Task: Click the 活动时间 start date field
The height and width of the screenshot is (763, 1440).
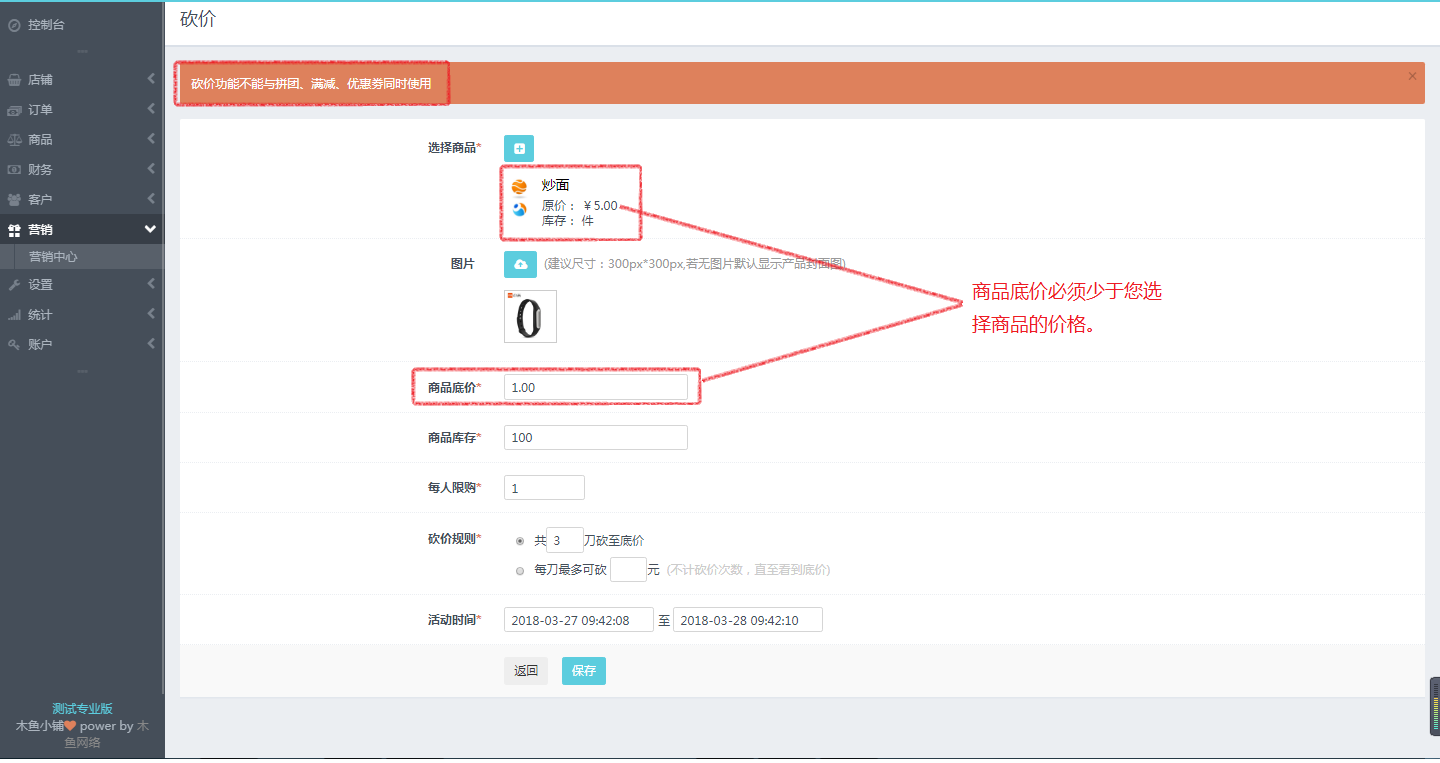Action: click(578, 619)
